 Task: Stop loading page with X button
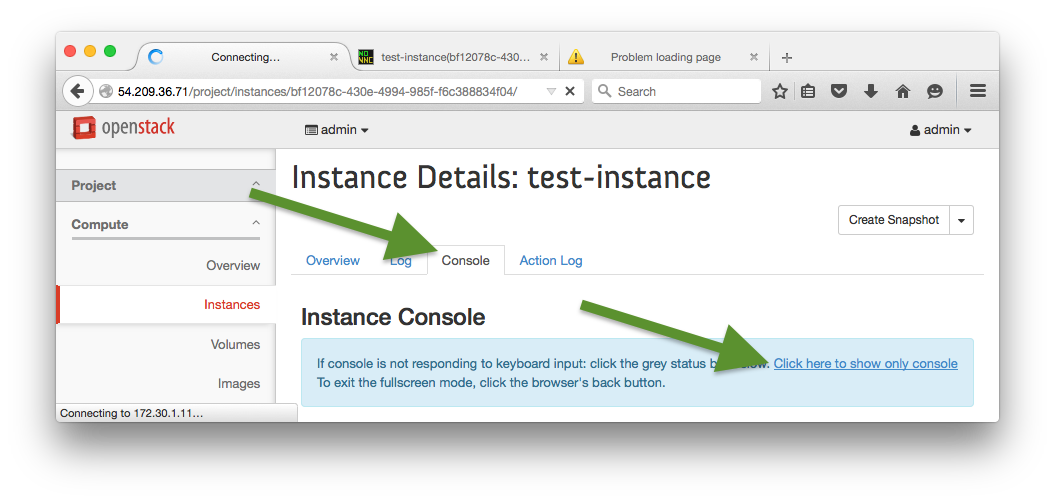coord(570,91)
